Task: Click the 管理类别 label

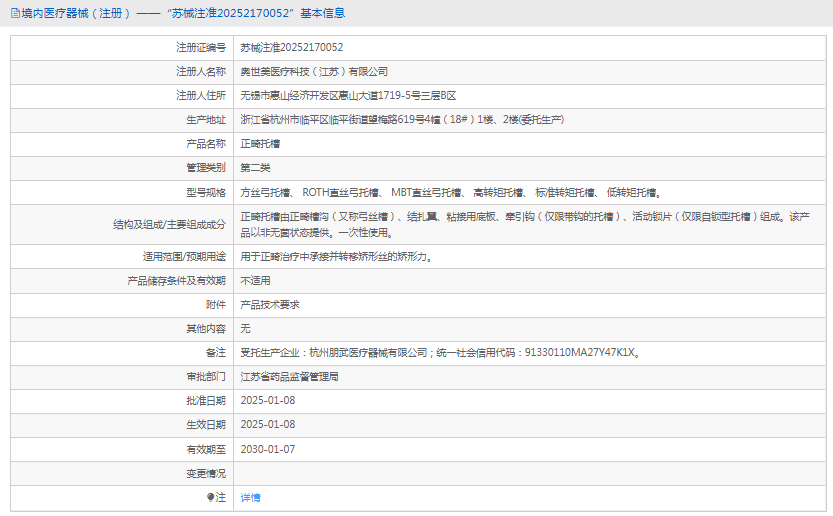Action: [206, 167]
